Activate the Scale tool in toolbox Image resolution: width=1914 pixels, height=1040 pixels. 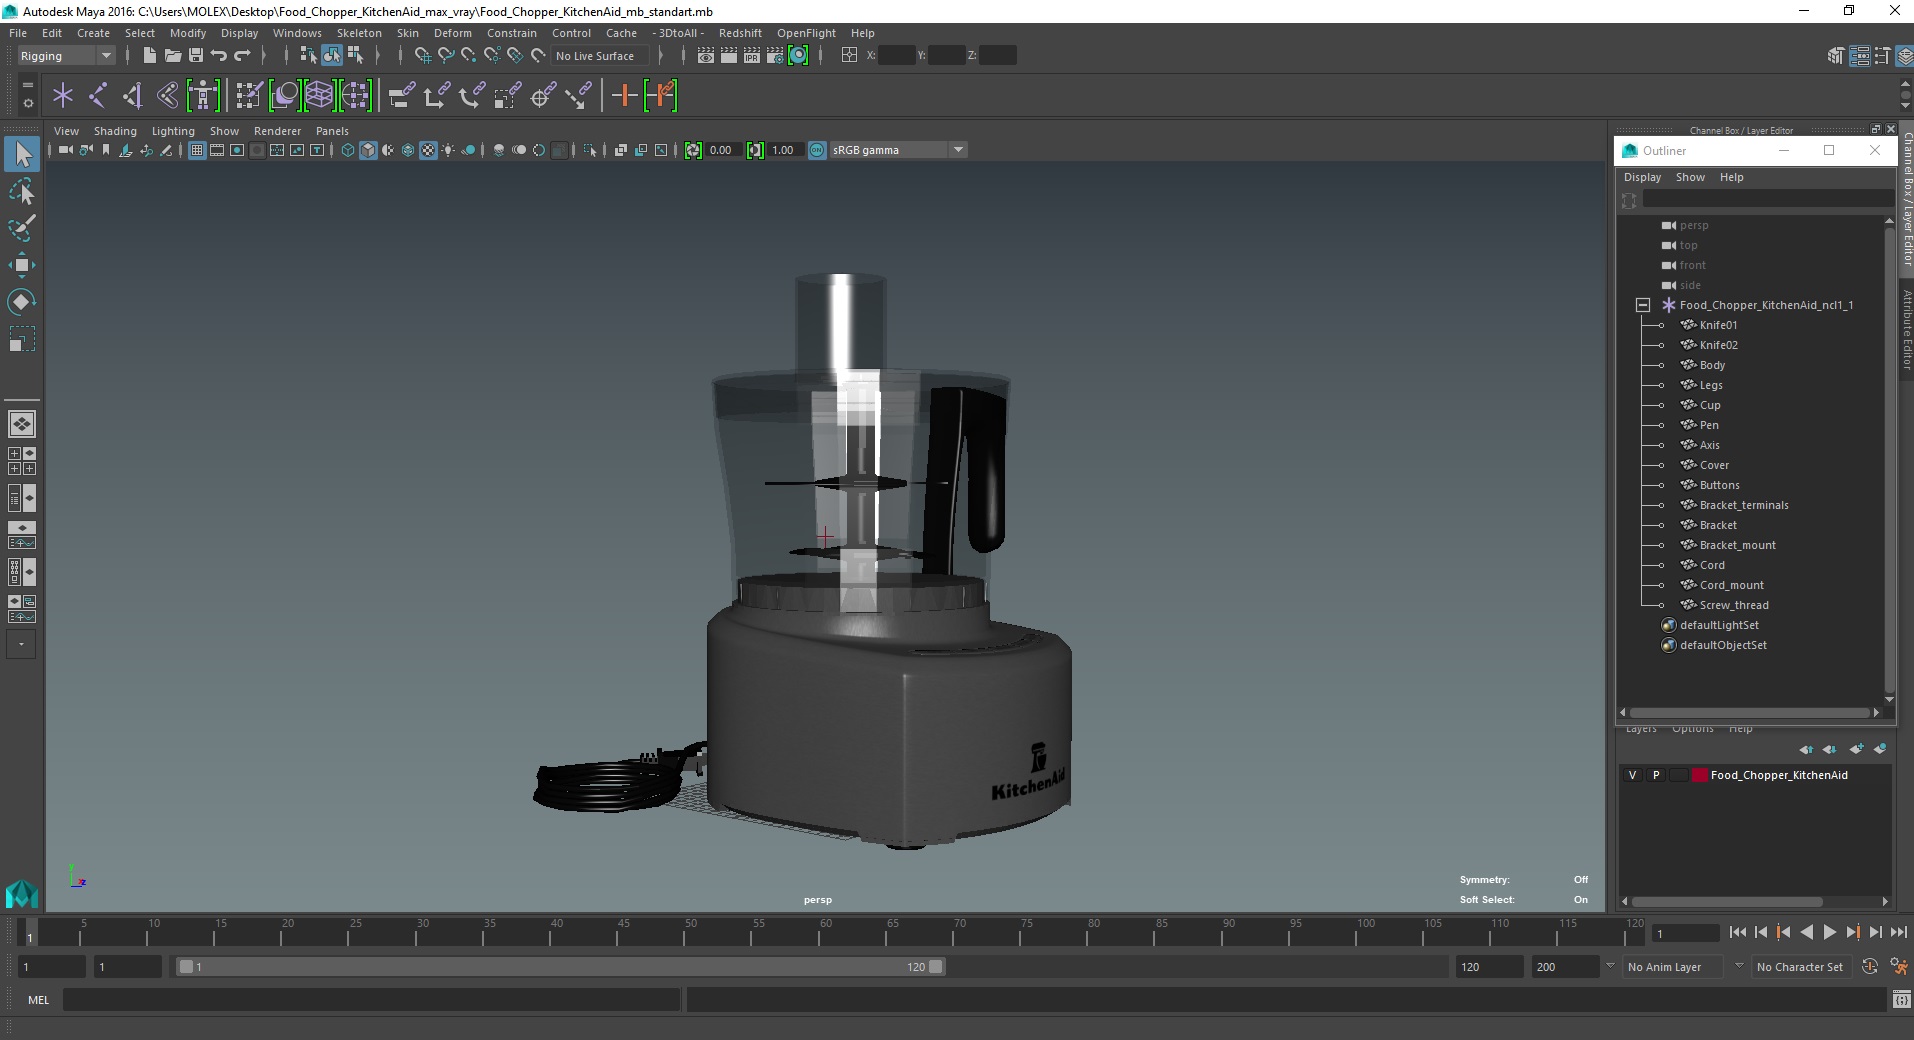coord(22,339)
